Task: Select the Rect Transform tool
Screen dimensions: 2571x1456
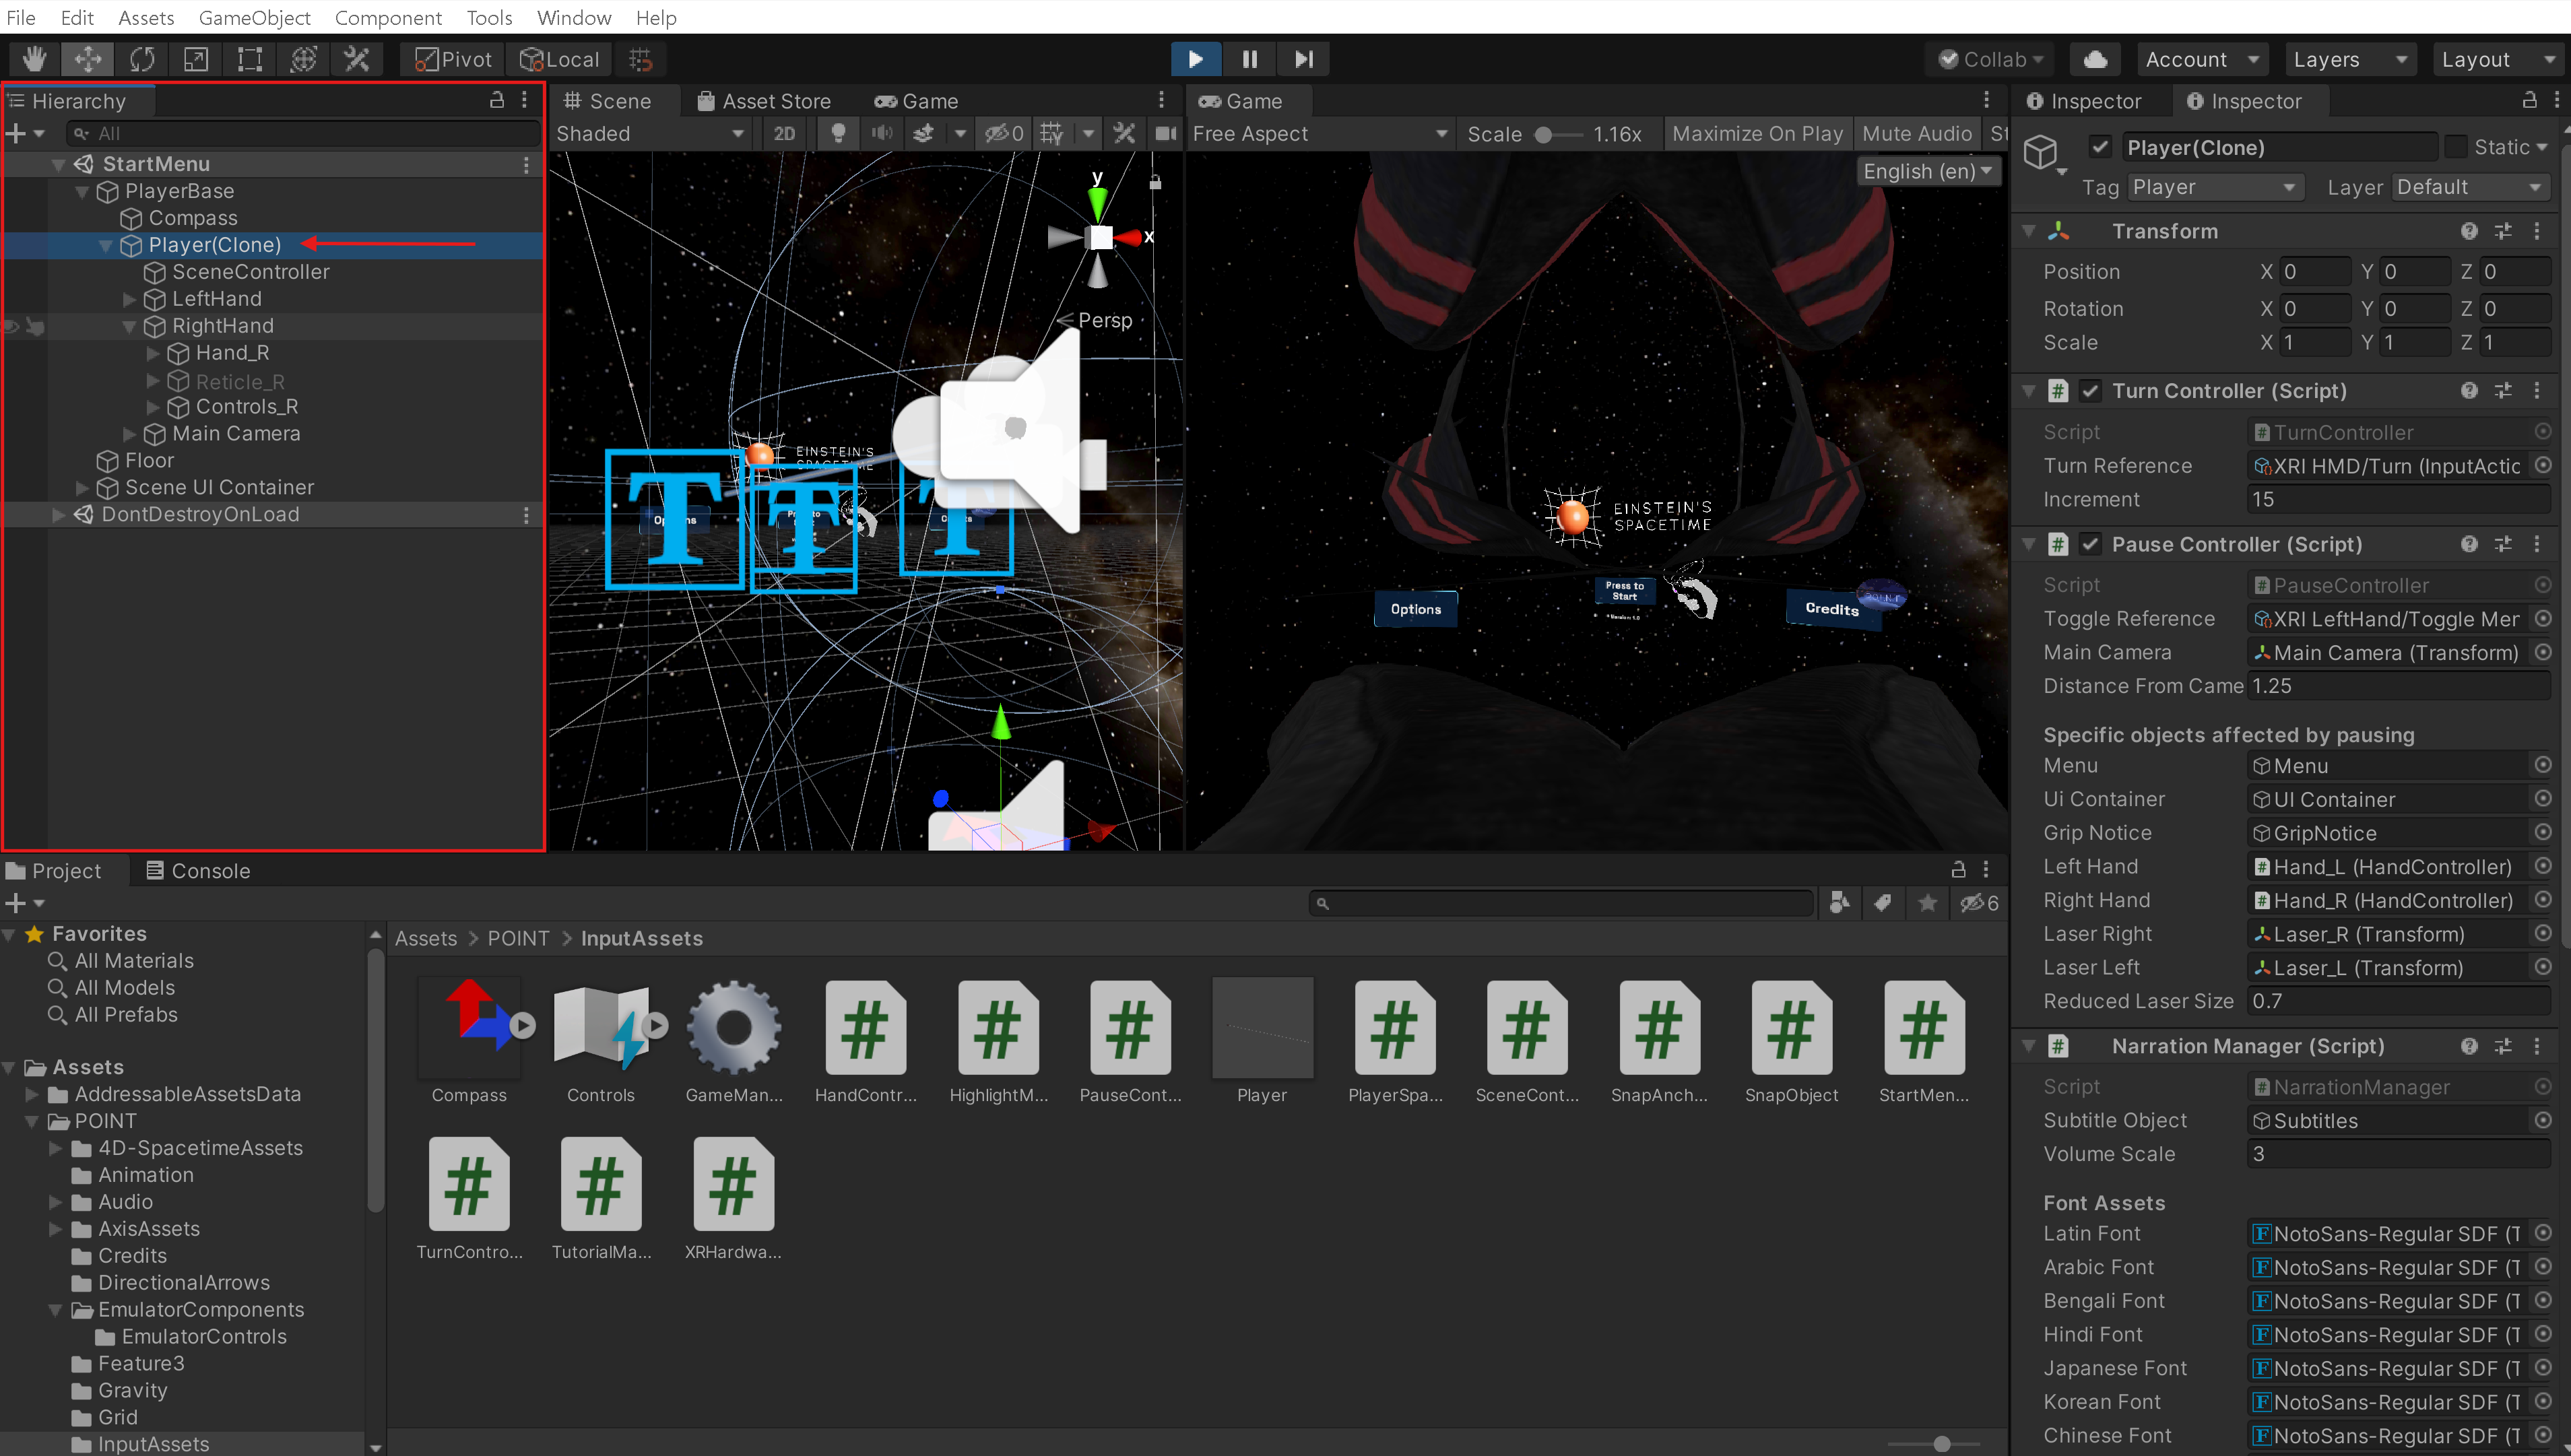Action: pos(250,59)
